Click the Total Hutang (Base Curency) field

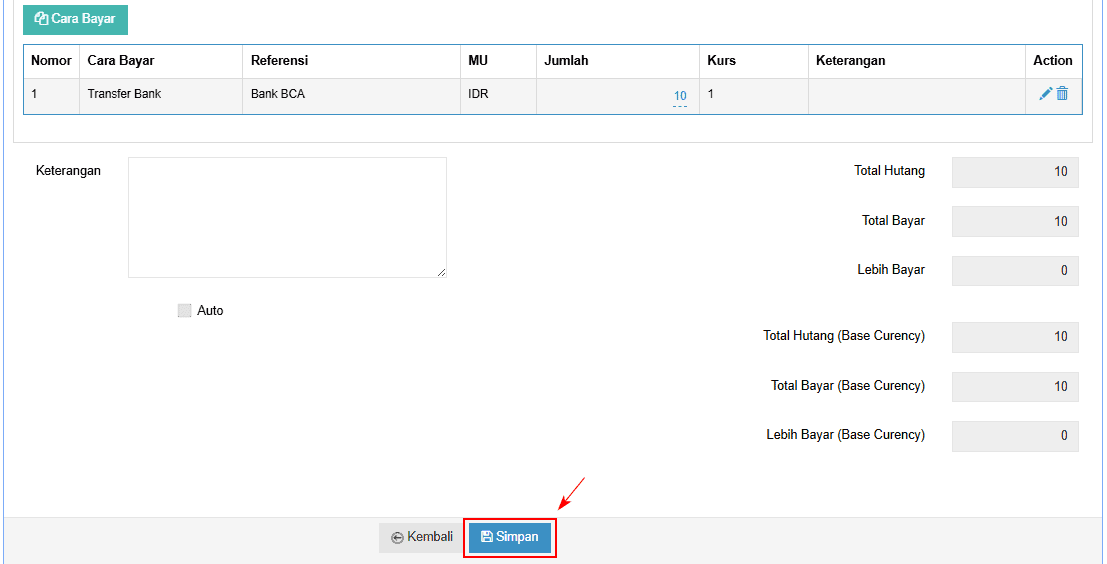click(1015, 337)
